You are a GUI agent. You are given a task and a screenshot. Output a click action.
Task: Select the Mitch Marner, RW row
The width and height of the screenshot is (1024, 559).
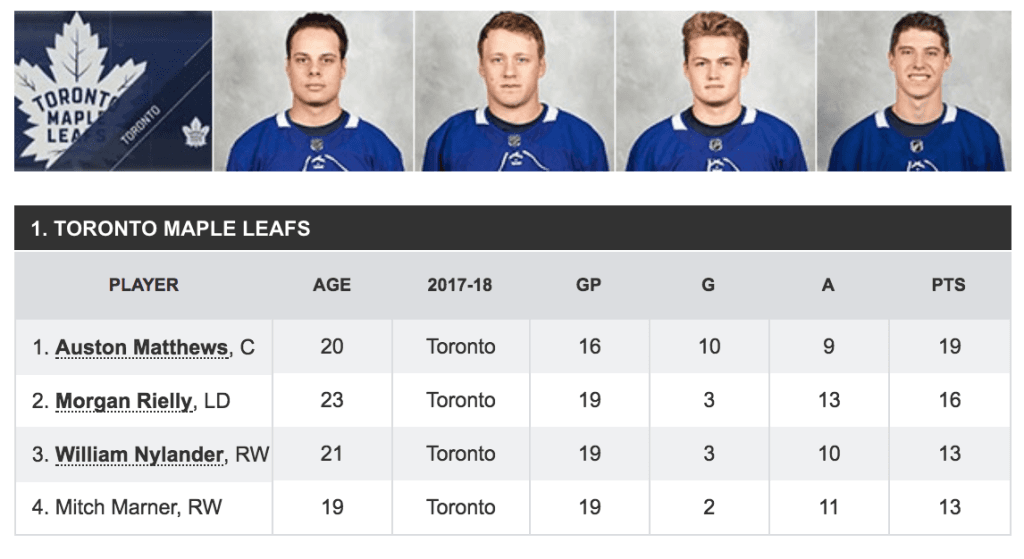click(x=513, y=507)
